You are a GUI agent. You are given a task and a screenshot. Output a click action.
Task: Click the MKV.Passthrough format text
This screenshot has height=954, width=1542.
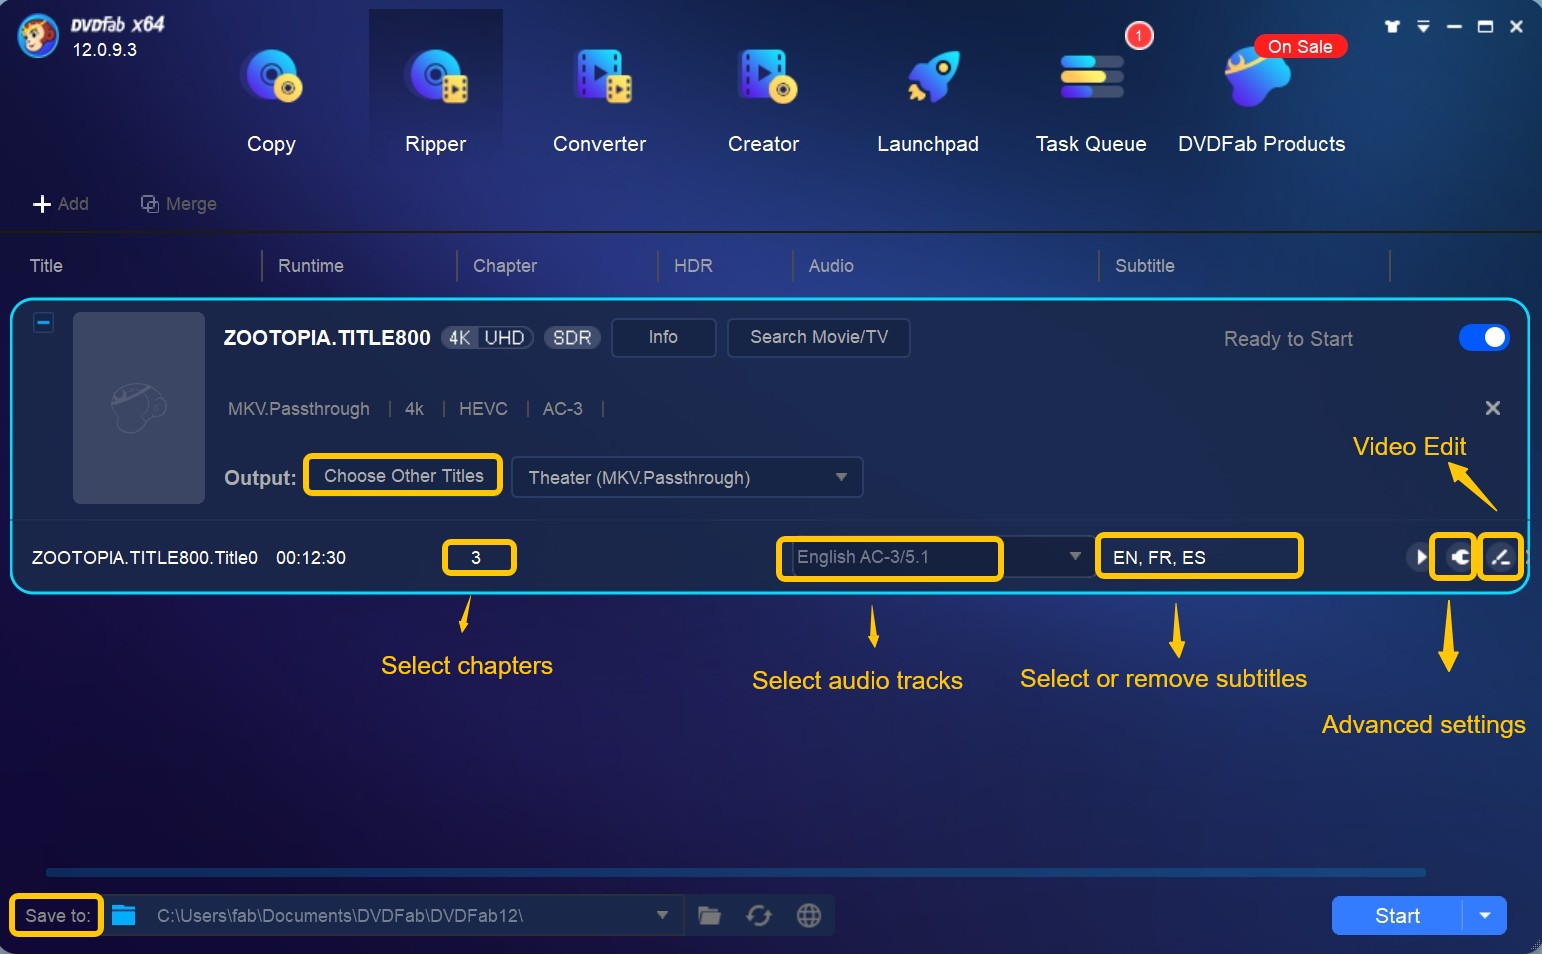coord(299,409)
